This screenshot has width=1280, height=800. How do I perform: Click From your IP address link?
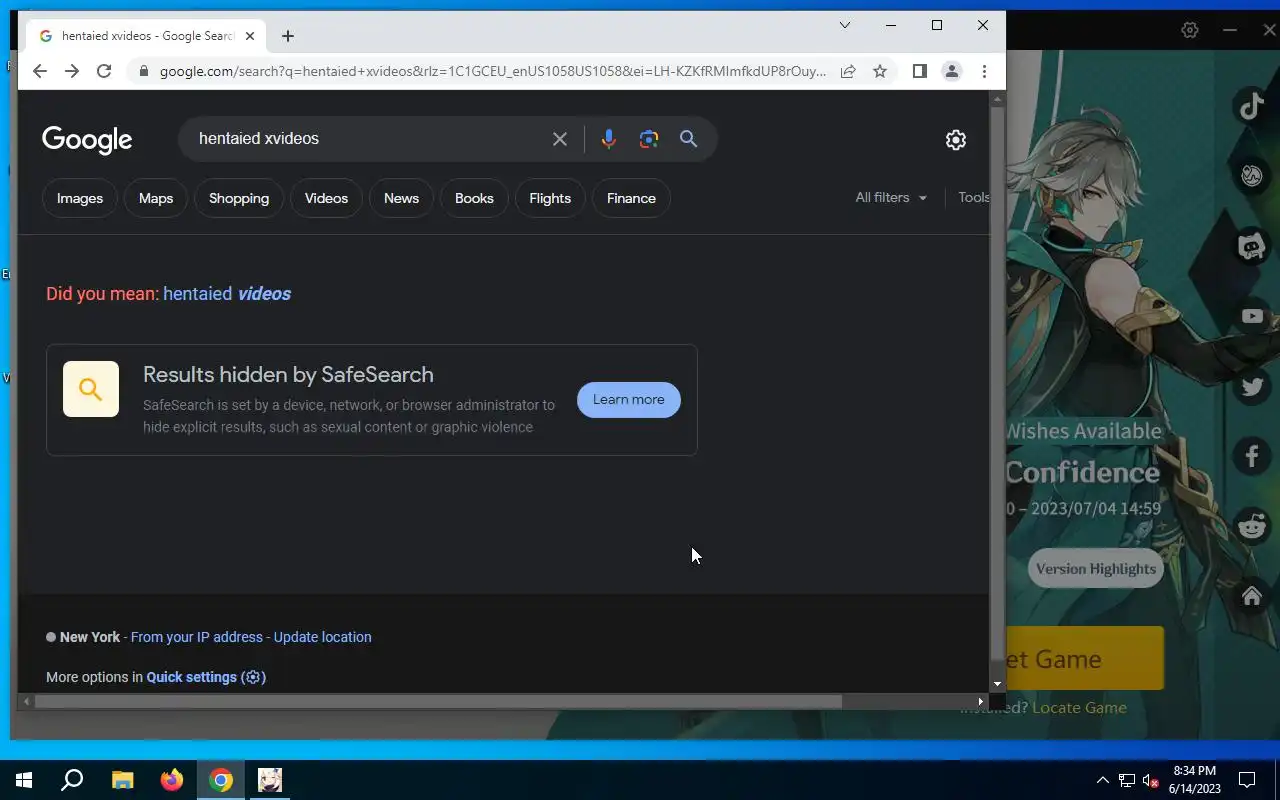coord(197,637)
